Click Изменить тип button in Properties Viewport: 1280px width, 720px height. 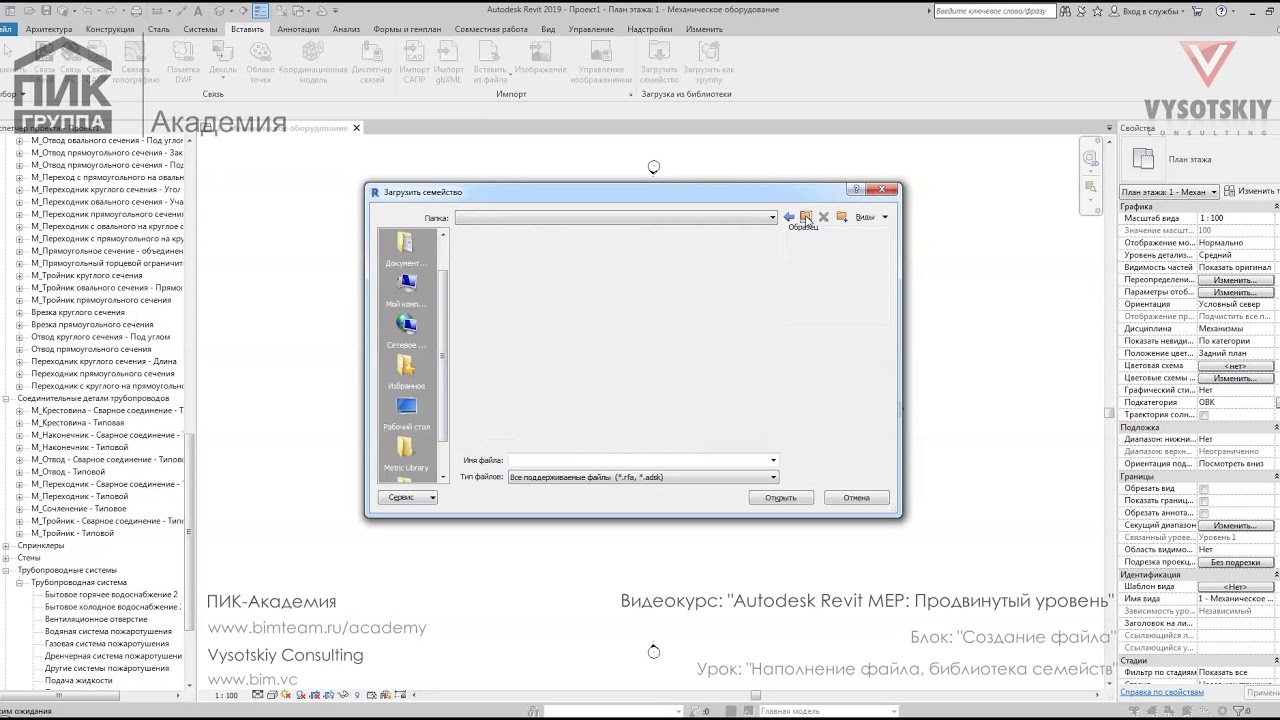(x=1250, y=191)
